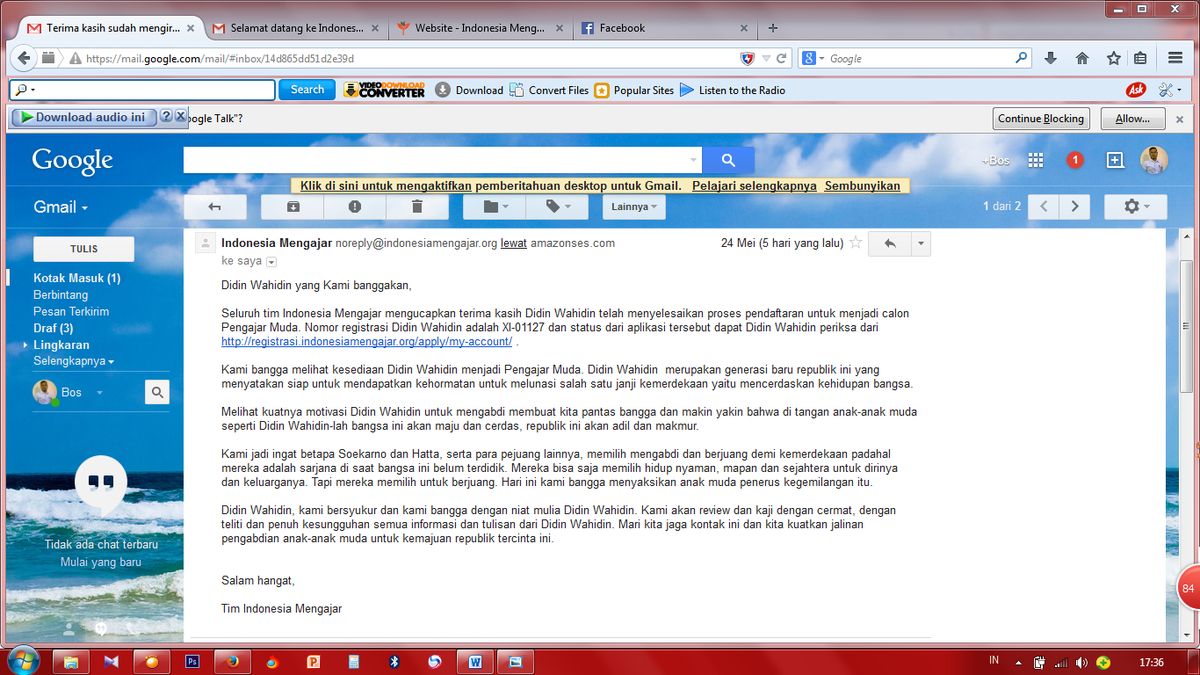Click 'Mulai yang baru' chat link
1200x675 pixels.
pos(100,562)
